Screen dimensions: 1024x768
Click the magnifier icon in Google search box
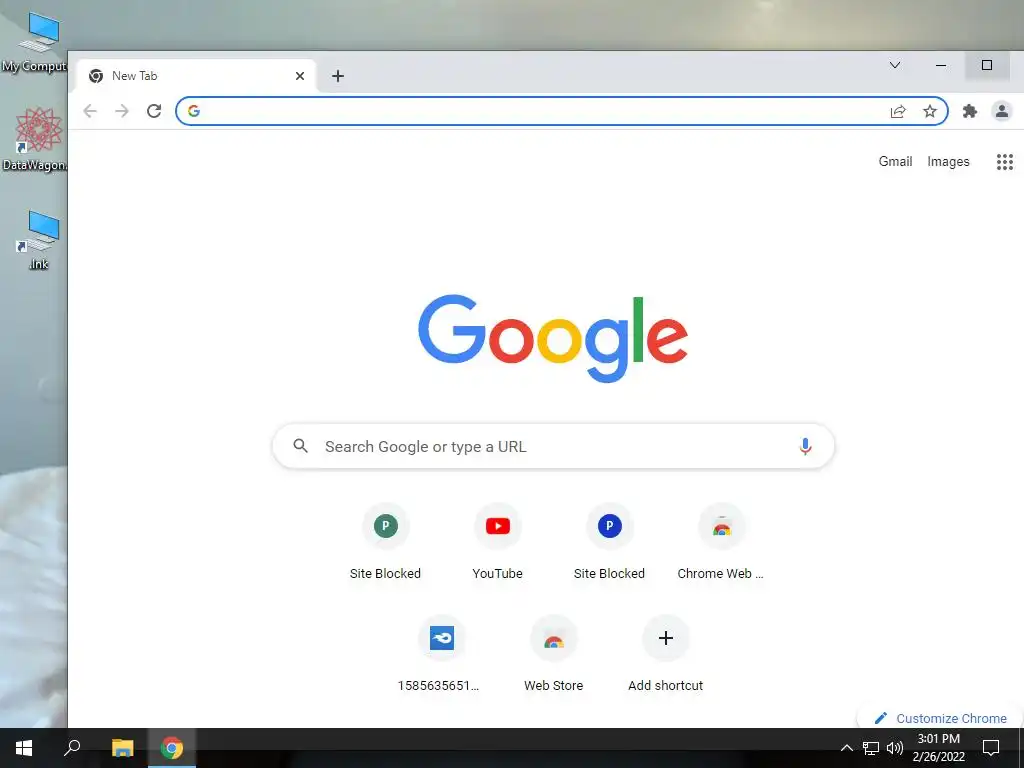(300, 446)
